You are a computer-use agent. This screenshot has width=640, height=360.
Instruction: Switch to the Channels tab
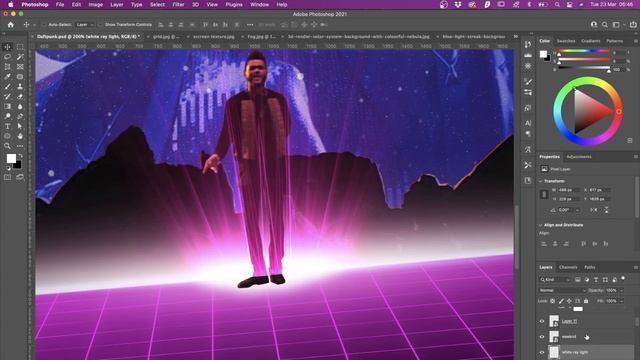568,267
